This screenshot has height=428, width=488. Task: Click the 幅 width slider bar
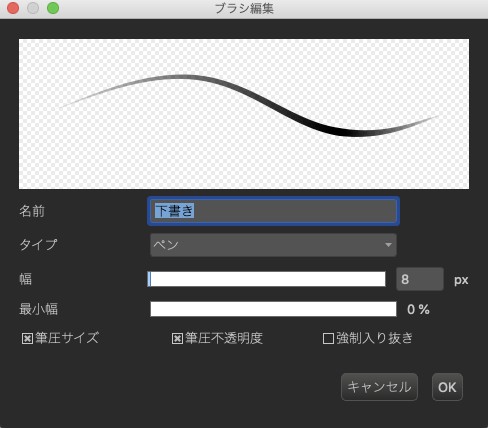[267, 279]
